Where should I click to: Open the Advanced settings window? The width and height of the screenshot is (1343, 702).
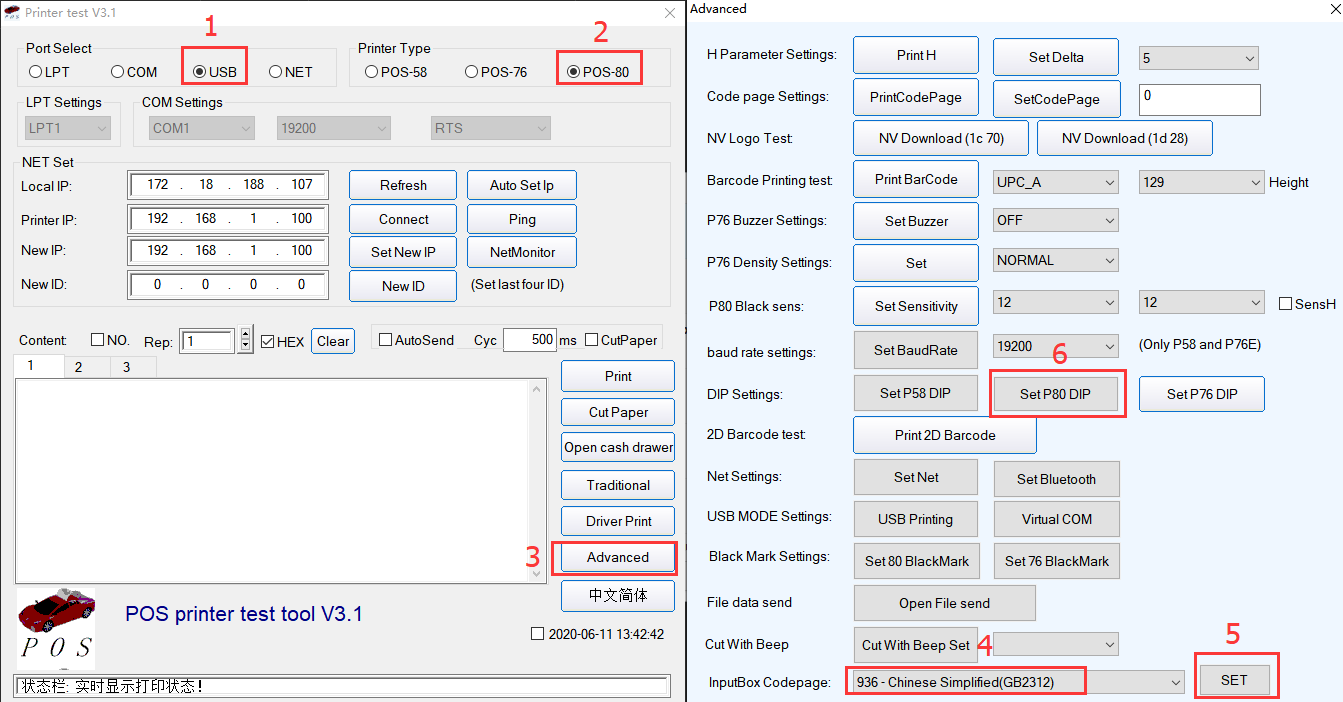[x=618, y=557]
